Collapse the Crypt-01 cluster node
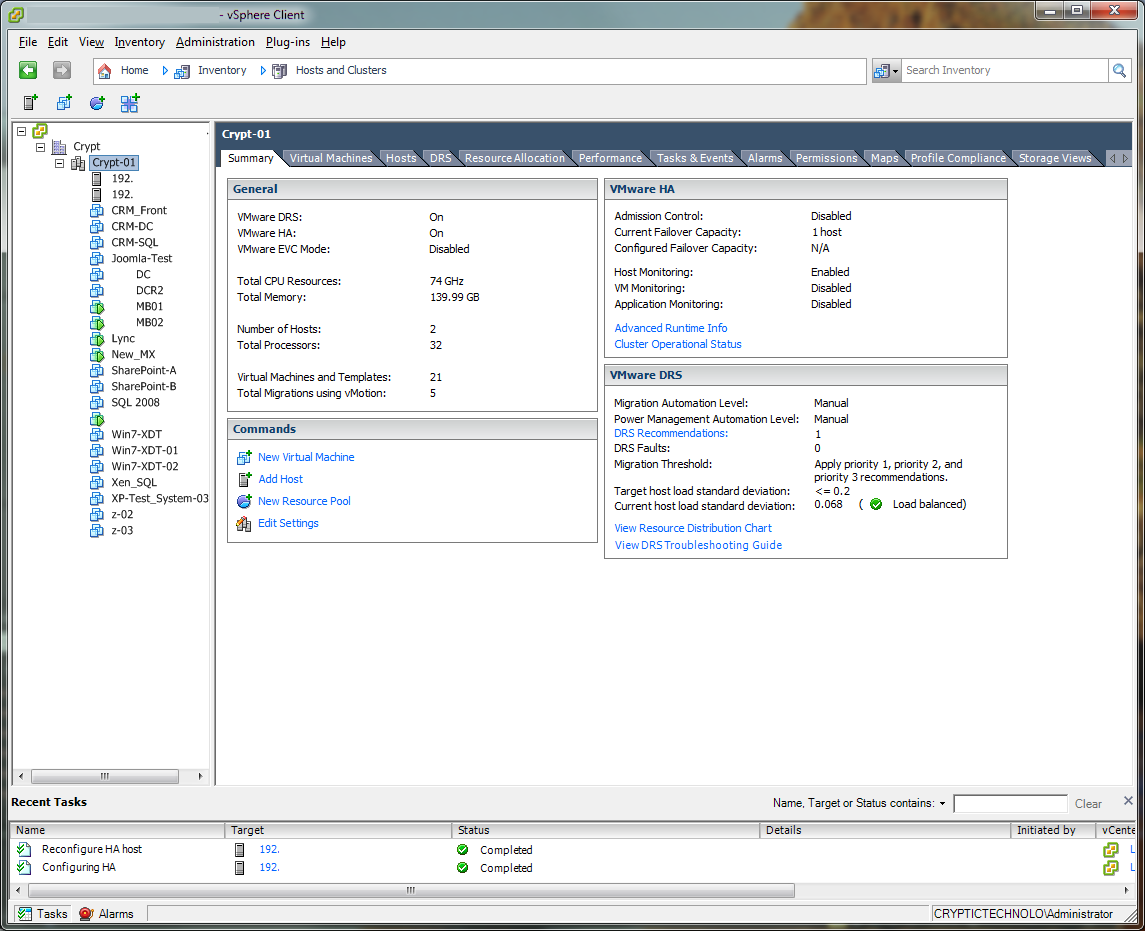 pyautogui.click(x=60, y=163)
